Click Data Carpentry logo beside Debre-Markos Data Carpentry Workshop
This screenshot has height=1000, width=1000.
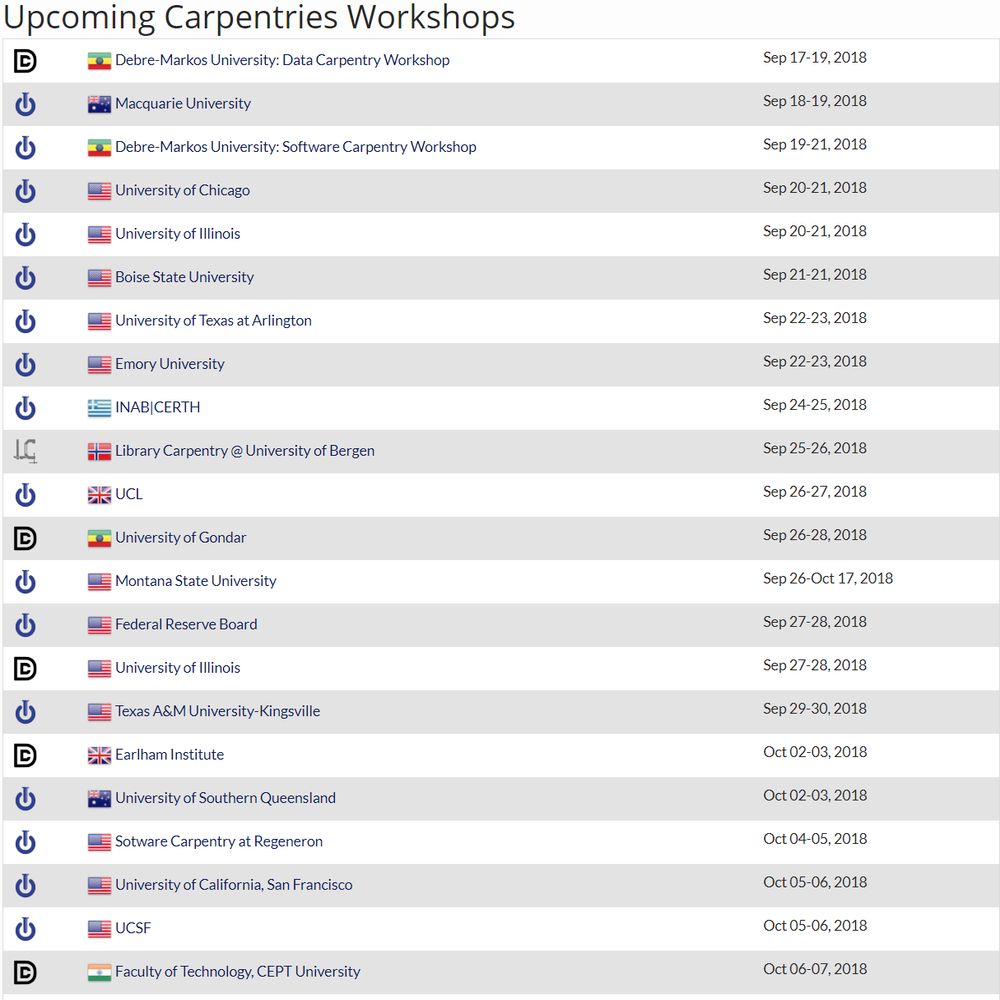click(25, 61)
